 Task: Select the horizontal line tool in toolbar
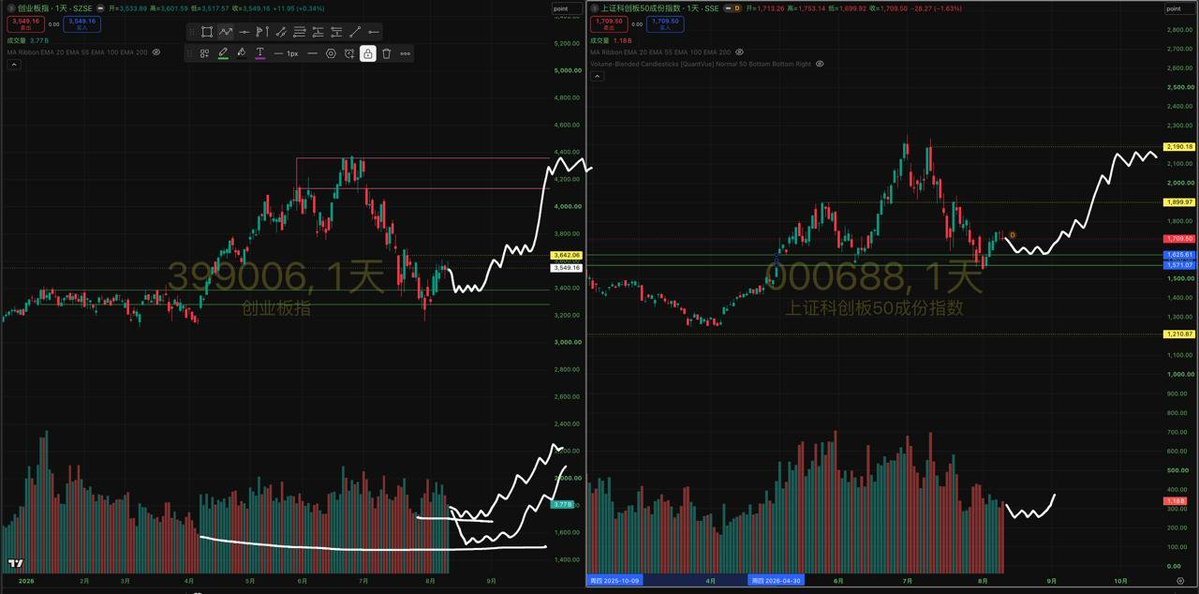point(243,32)
